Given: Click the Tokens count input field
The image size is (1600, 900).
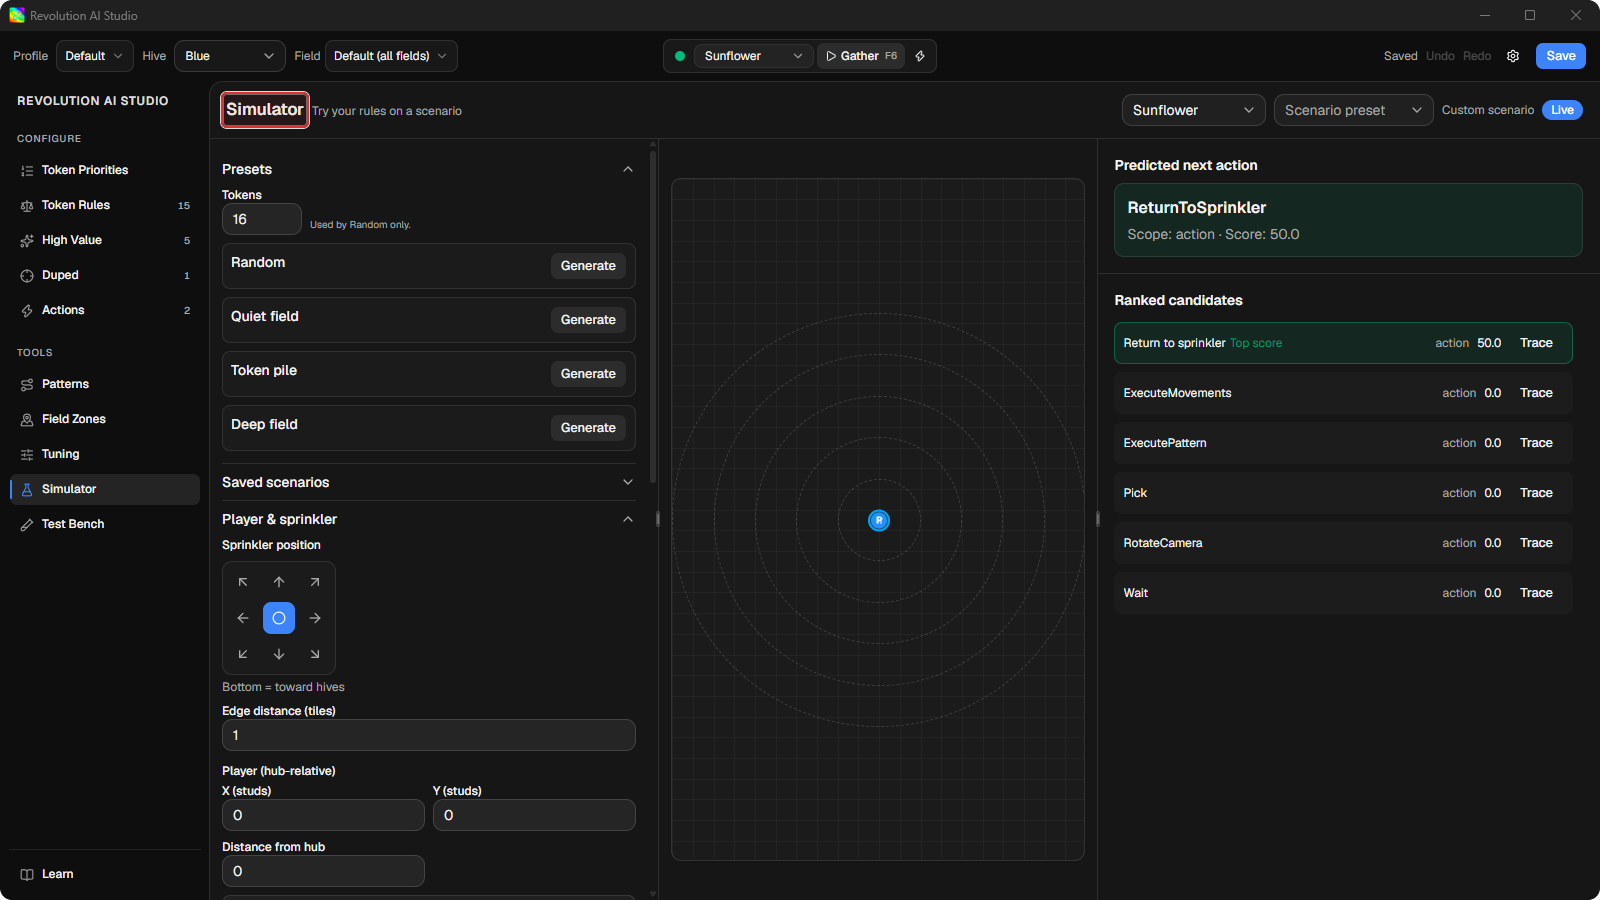Looking at the screenshot, I should point(261,219).
